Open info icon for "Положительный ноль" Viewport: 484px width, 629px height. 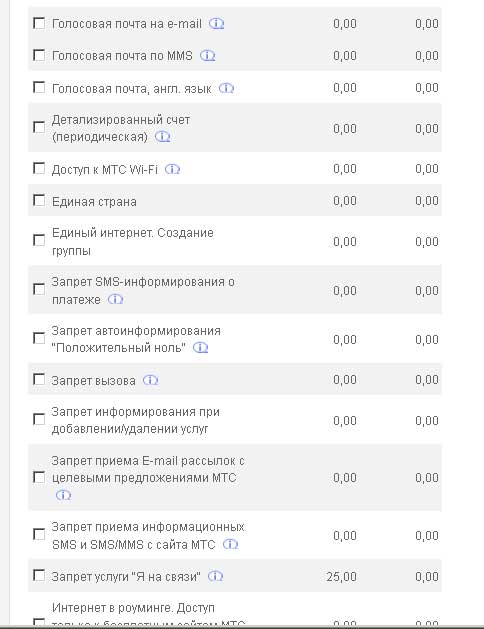point(200,347)
